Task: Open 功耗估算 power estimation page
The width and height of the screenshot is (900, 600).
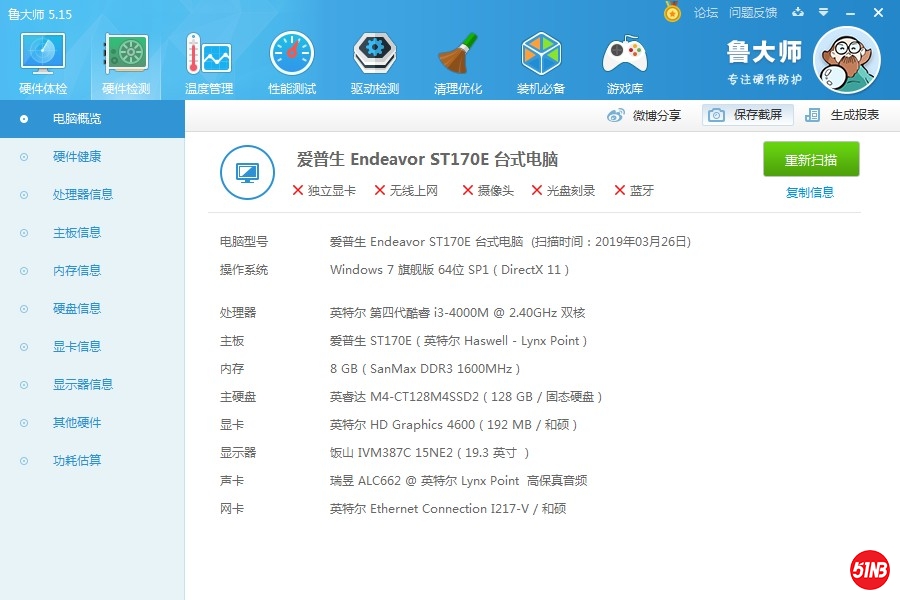Action: tap(76, 461)
